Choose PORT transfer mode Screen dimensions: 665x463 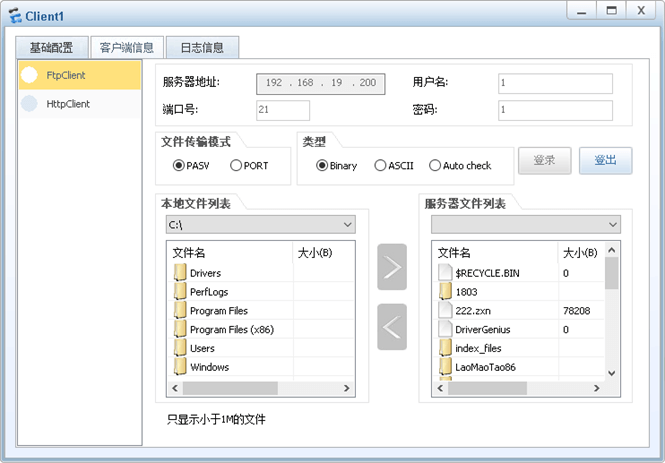tap(236, 165)
